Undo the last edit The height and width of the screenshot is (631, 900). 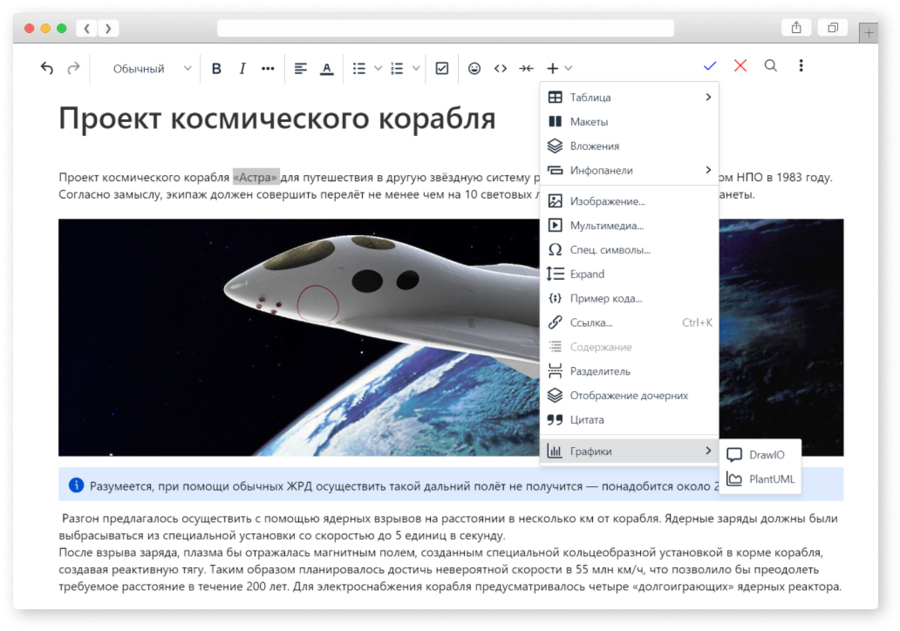(x=46, y=68)
